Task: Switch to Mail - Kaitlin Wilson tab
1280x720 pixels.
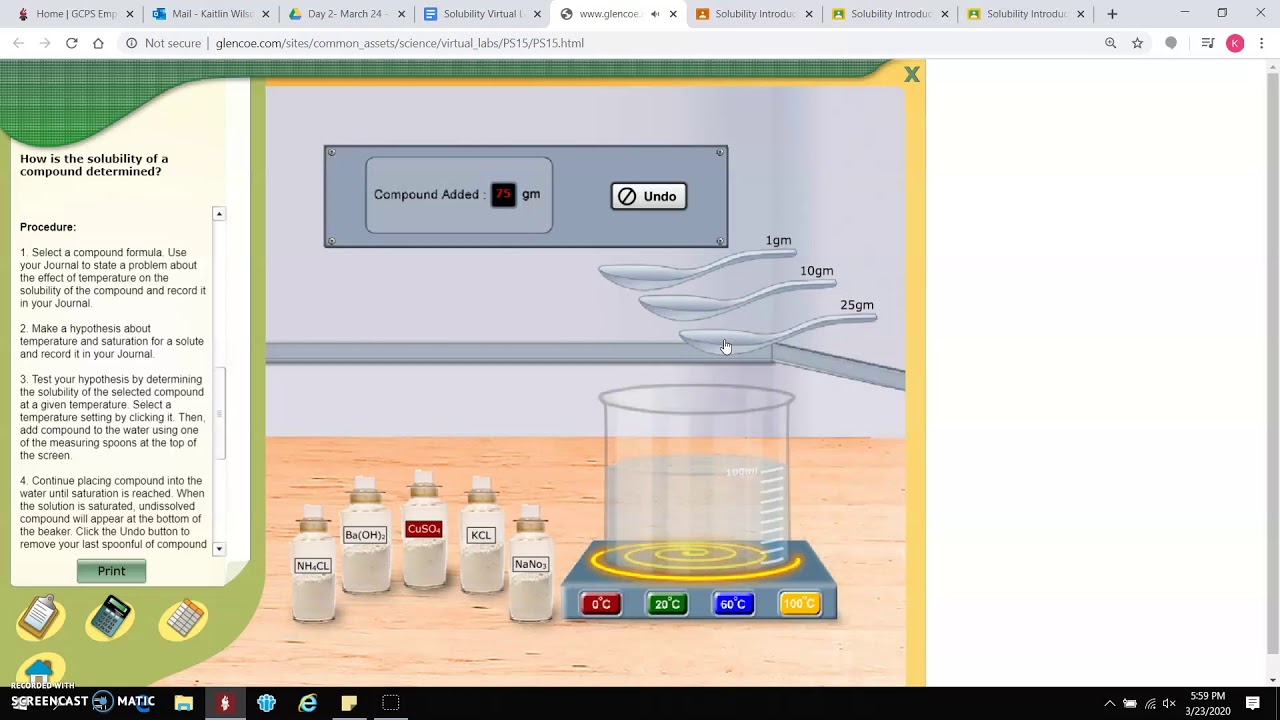Action: pyautogui.click(x=212, y=14)
